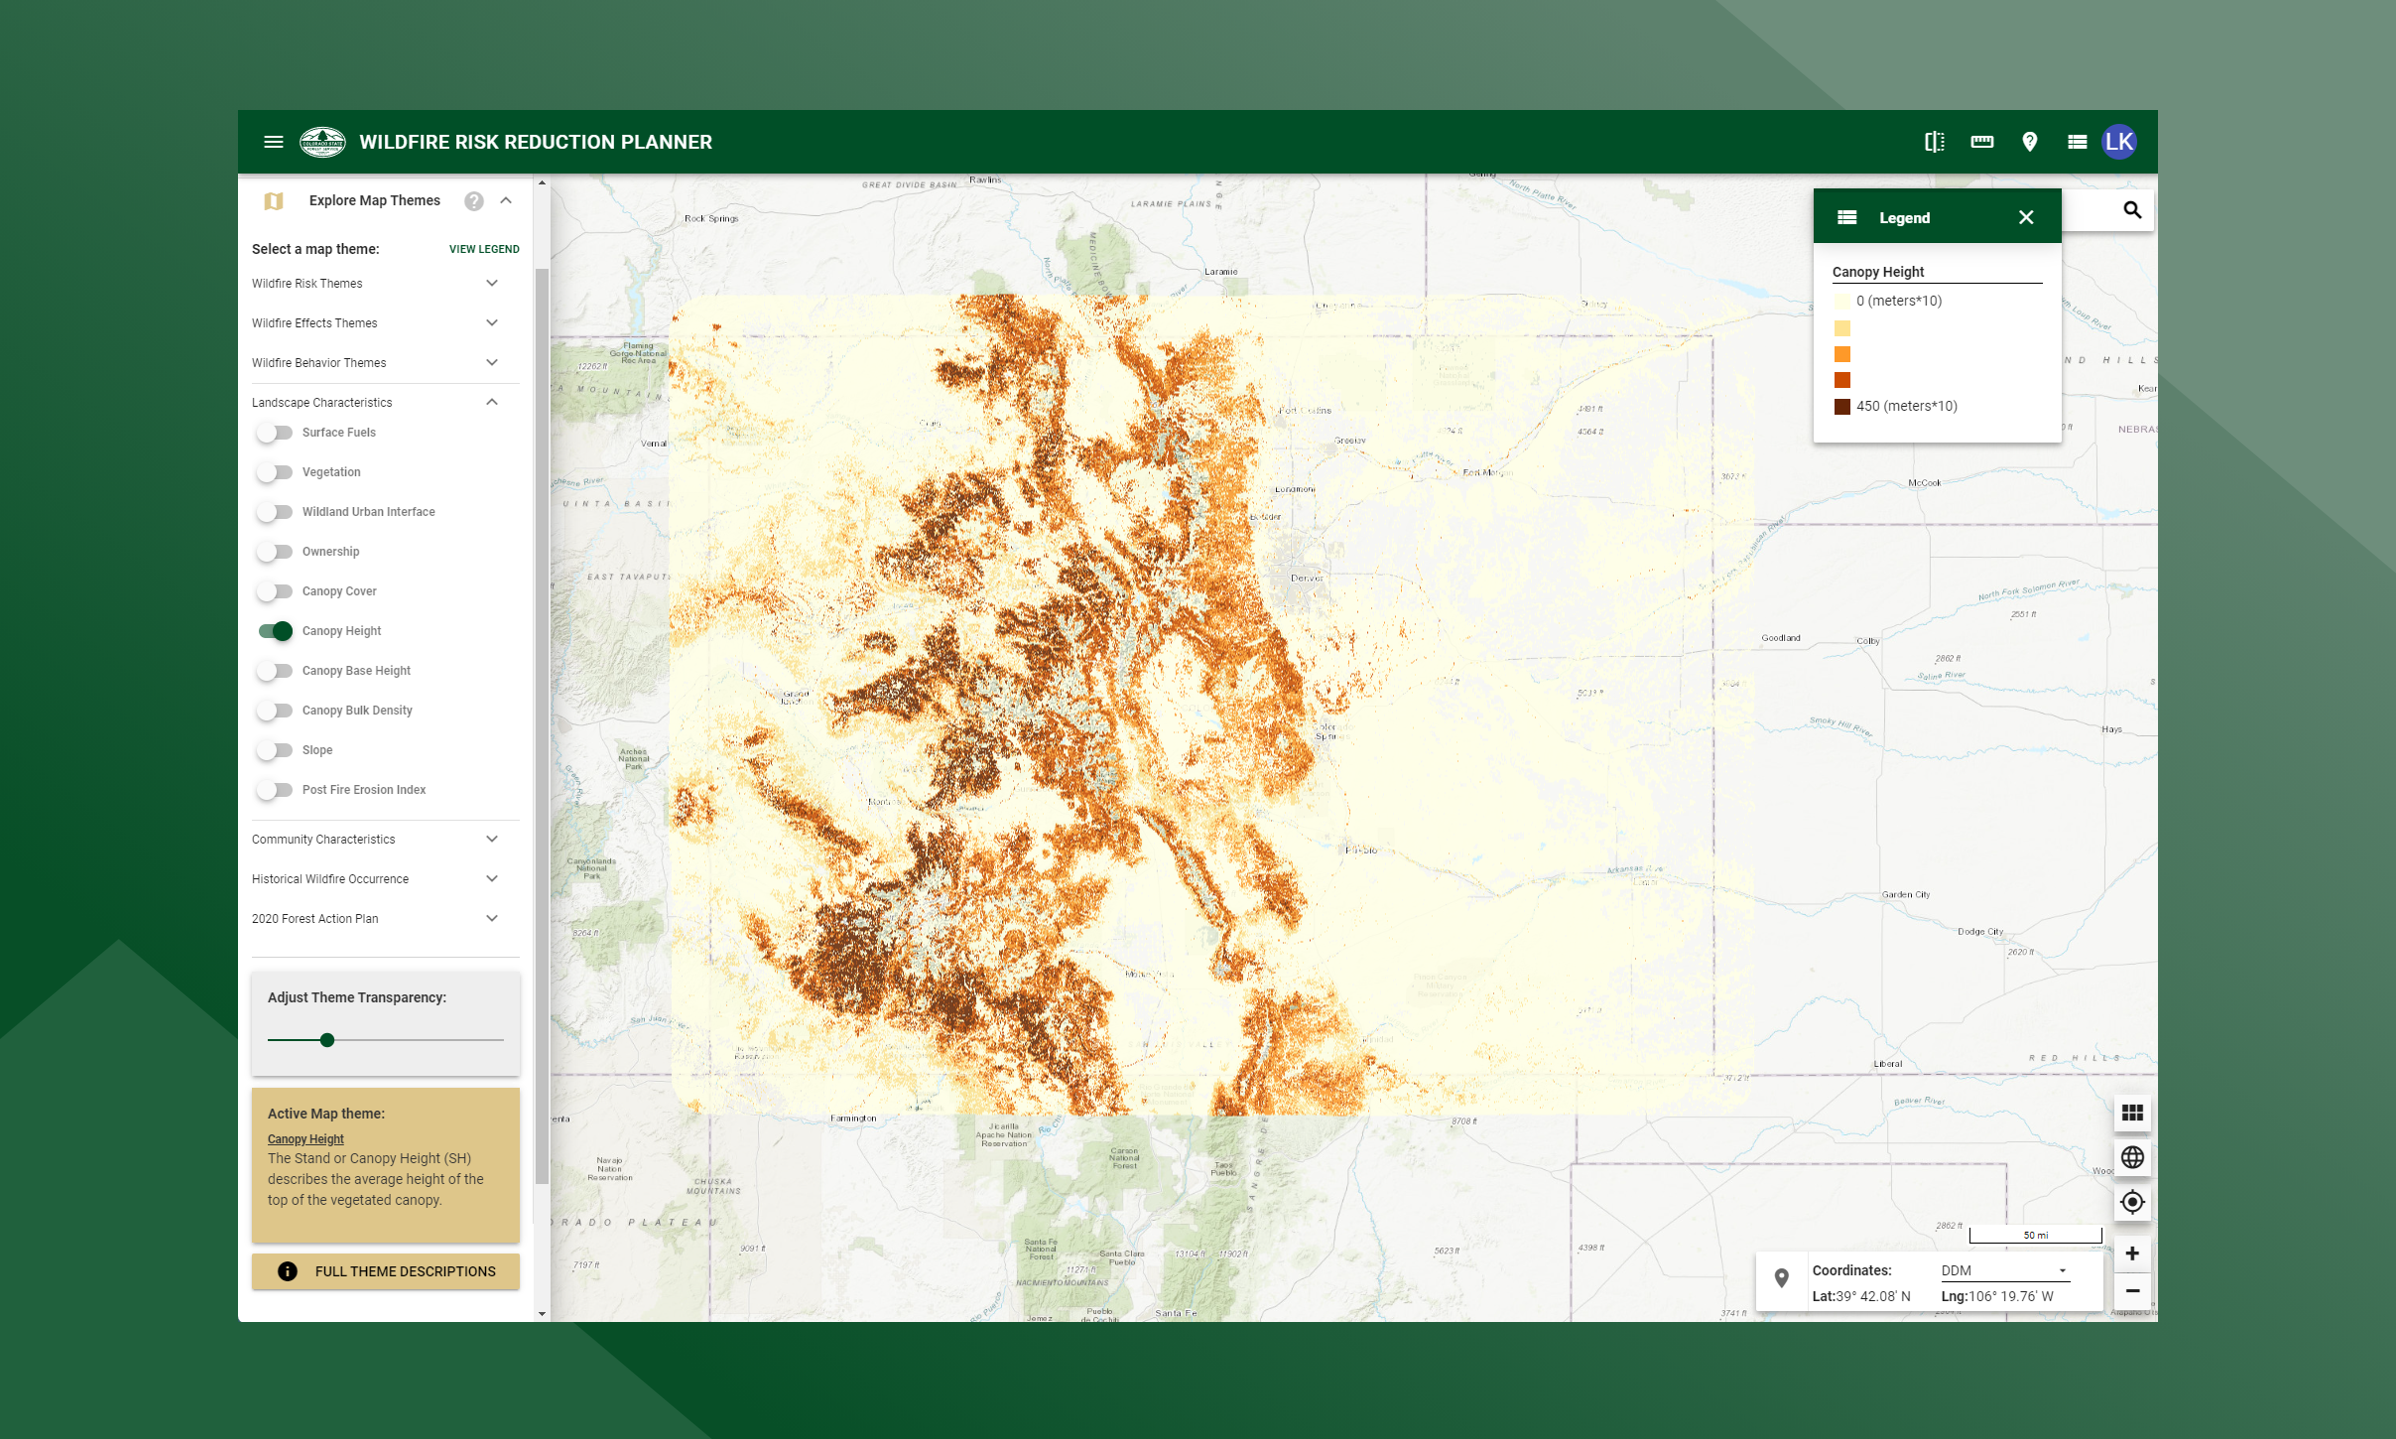Click the Legend panel list icon
Screen dimensions: 2396x1439
1847,217
